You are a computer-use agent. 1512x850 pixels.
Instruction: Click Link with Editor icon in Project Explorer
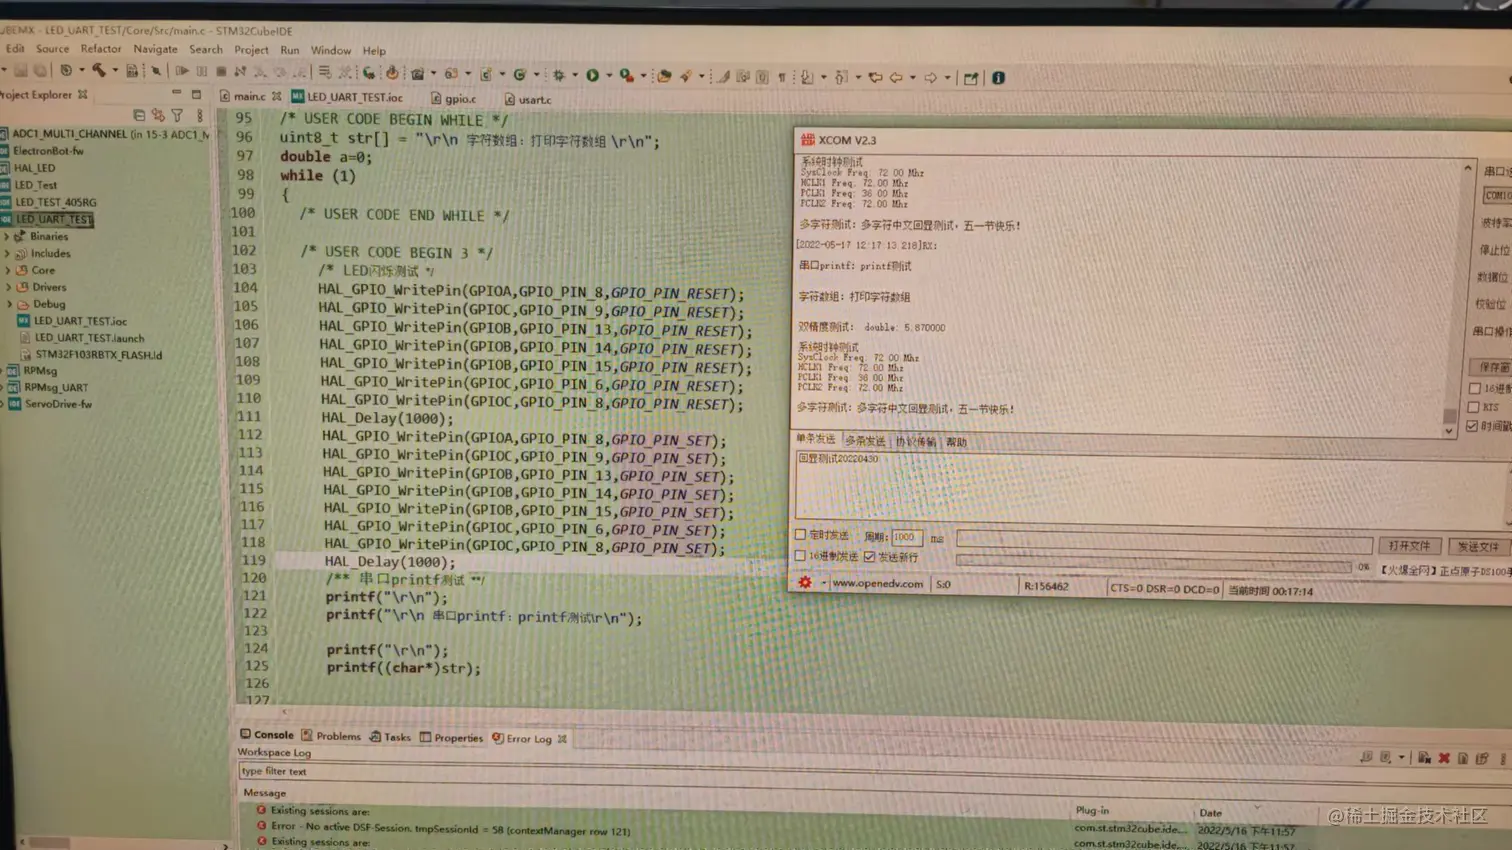point(158,115)
